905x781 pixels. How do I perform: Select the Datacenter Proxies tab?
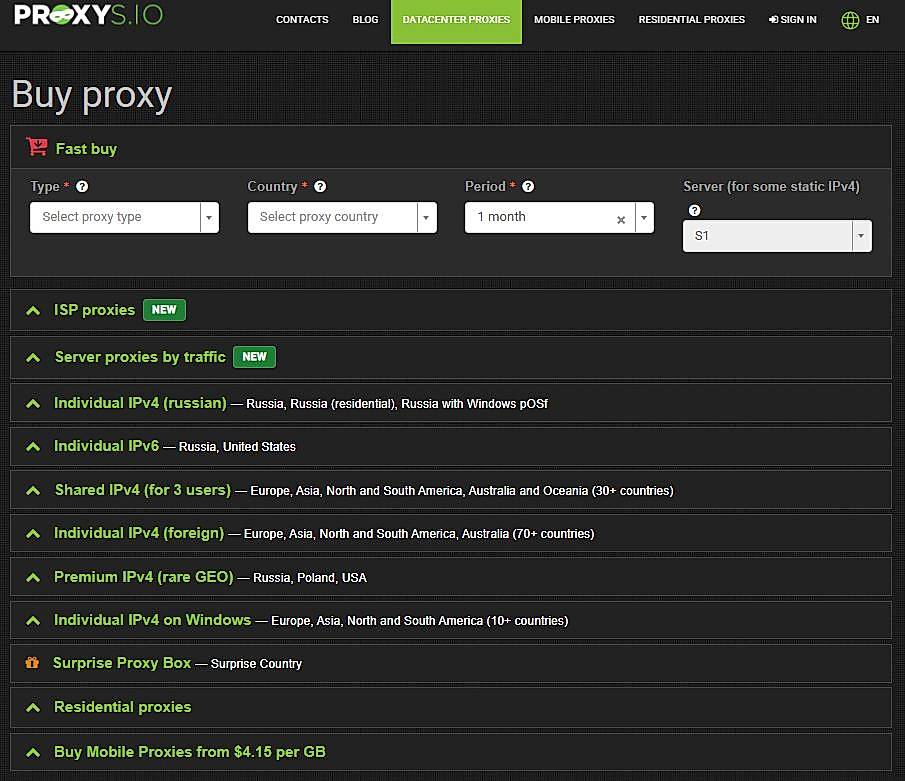click(456, 21)
